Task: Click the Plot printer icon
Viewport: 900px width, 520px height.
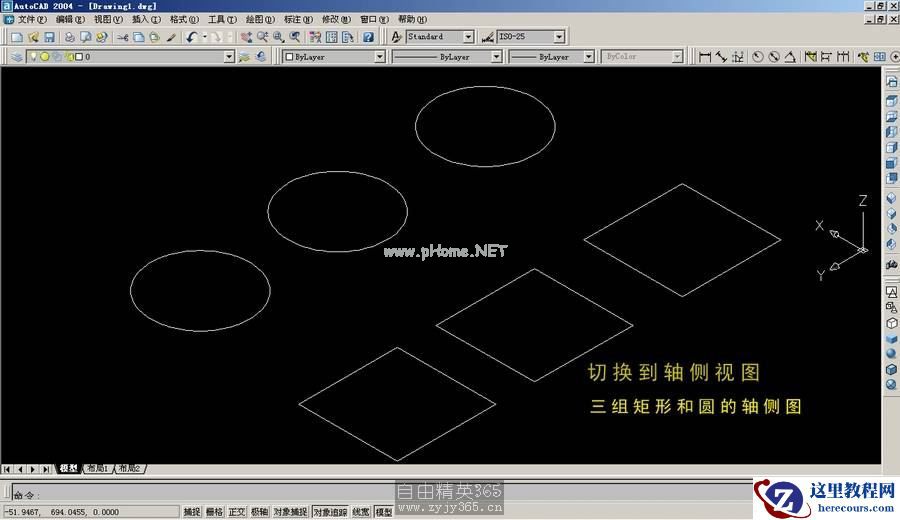Action: [x=69, y=37]
